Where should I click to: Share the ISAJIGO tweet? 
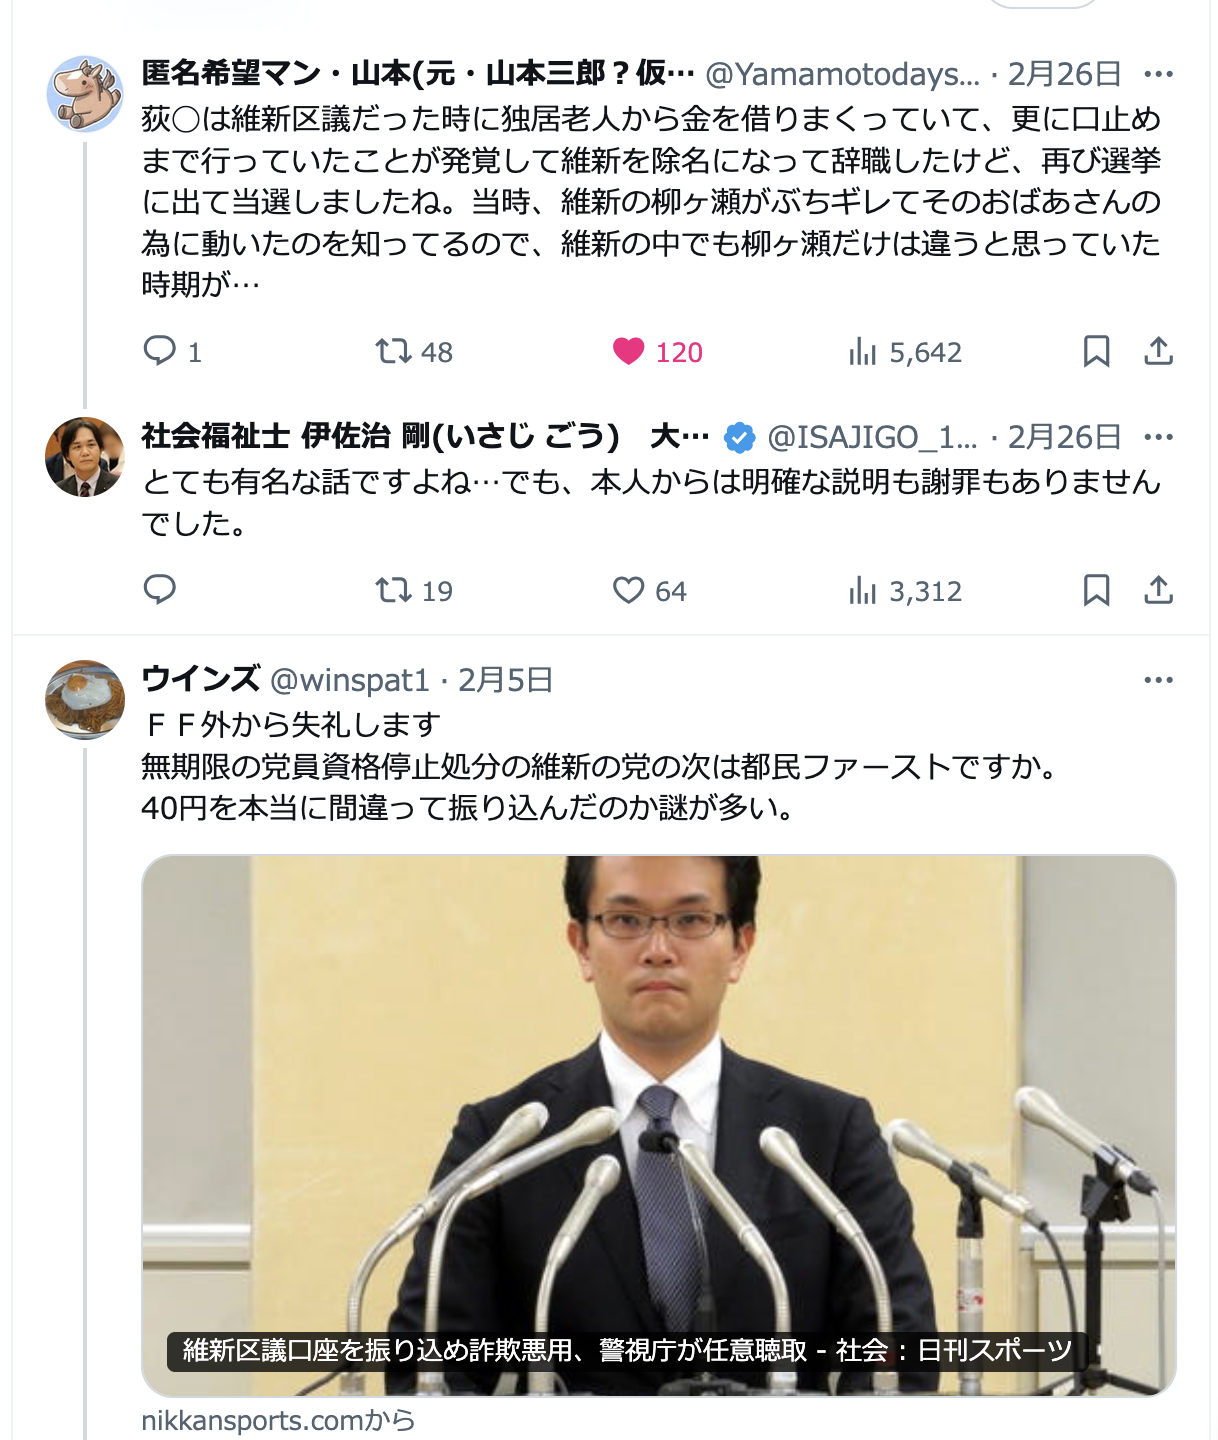(x=1158, y=590)
